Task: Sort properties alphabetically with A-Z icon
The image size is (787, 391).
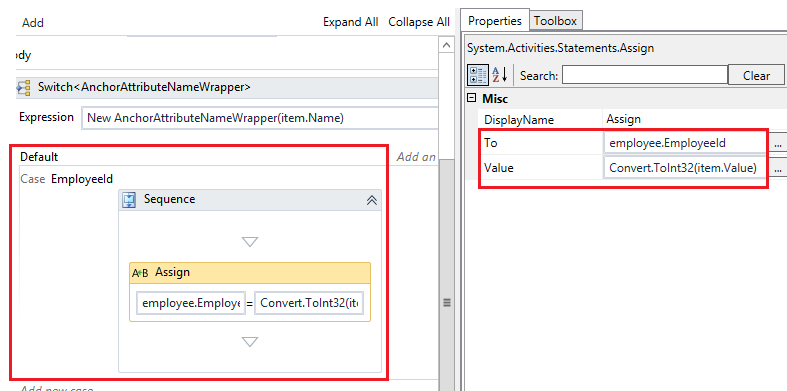Action: pos(499,75)
